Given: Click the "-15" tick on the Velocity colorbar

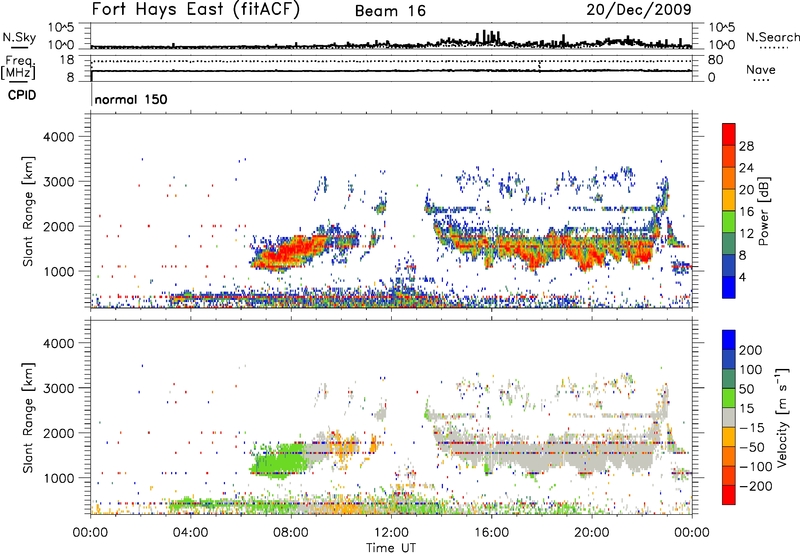Looking at the screenshot, I should pos(752,428).
